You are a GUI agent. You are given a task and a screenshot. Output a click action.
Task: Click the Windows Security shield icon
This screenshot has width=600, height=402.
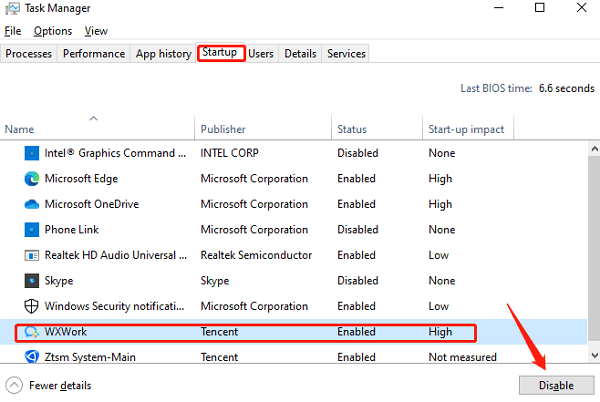(x=30, y=306)
